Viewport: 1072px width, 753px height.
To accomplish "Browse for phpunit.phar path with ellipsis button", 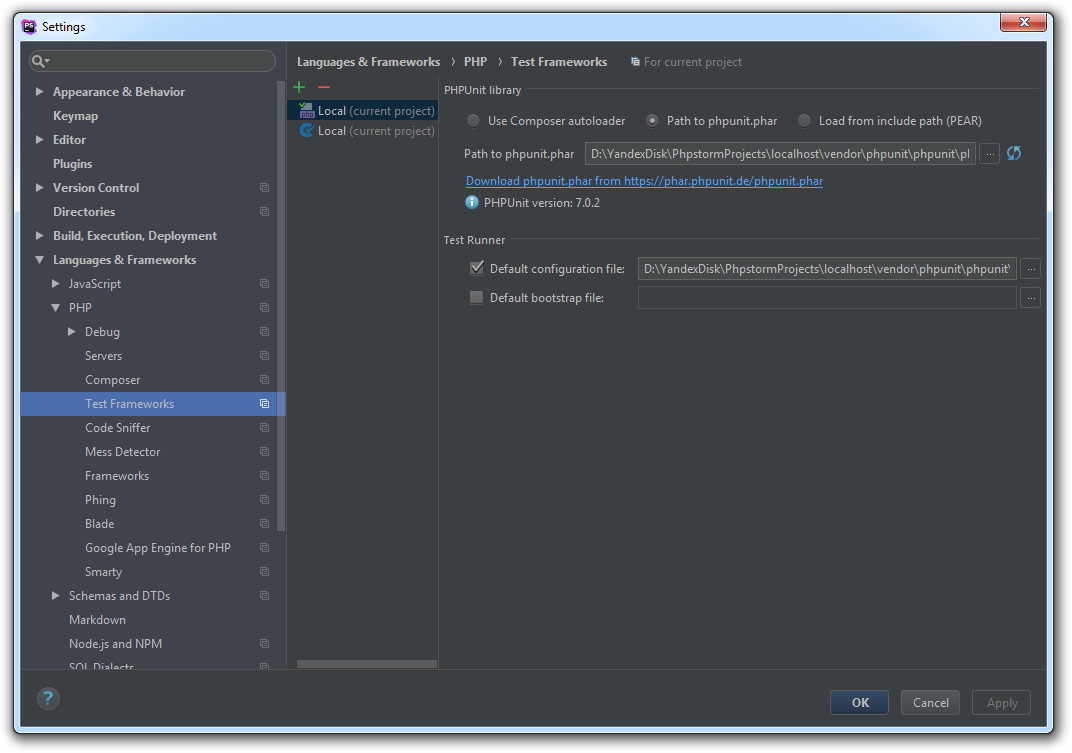I will pyautogui.click(x=990, y=154).
